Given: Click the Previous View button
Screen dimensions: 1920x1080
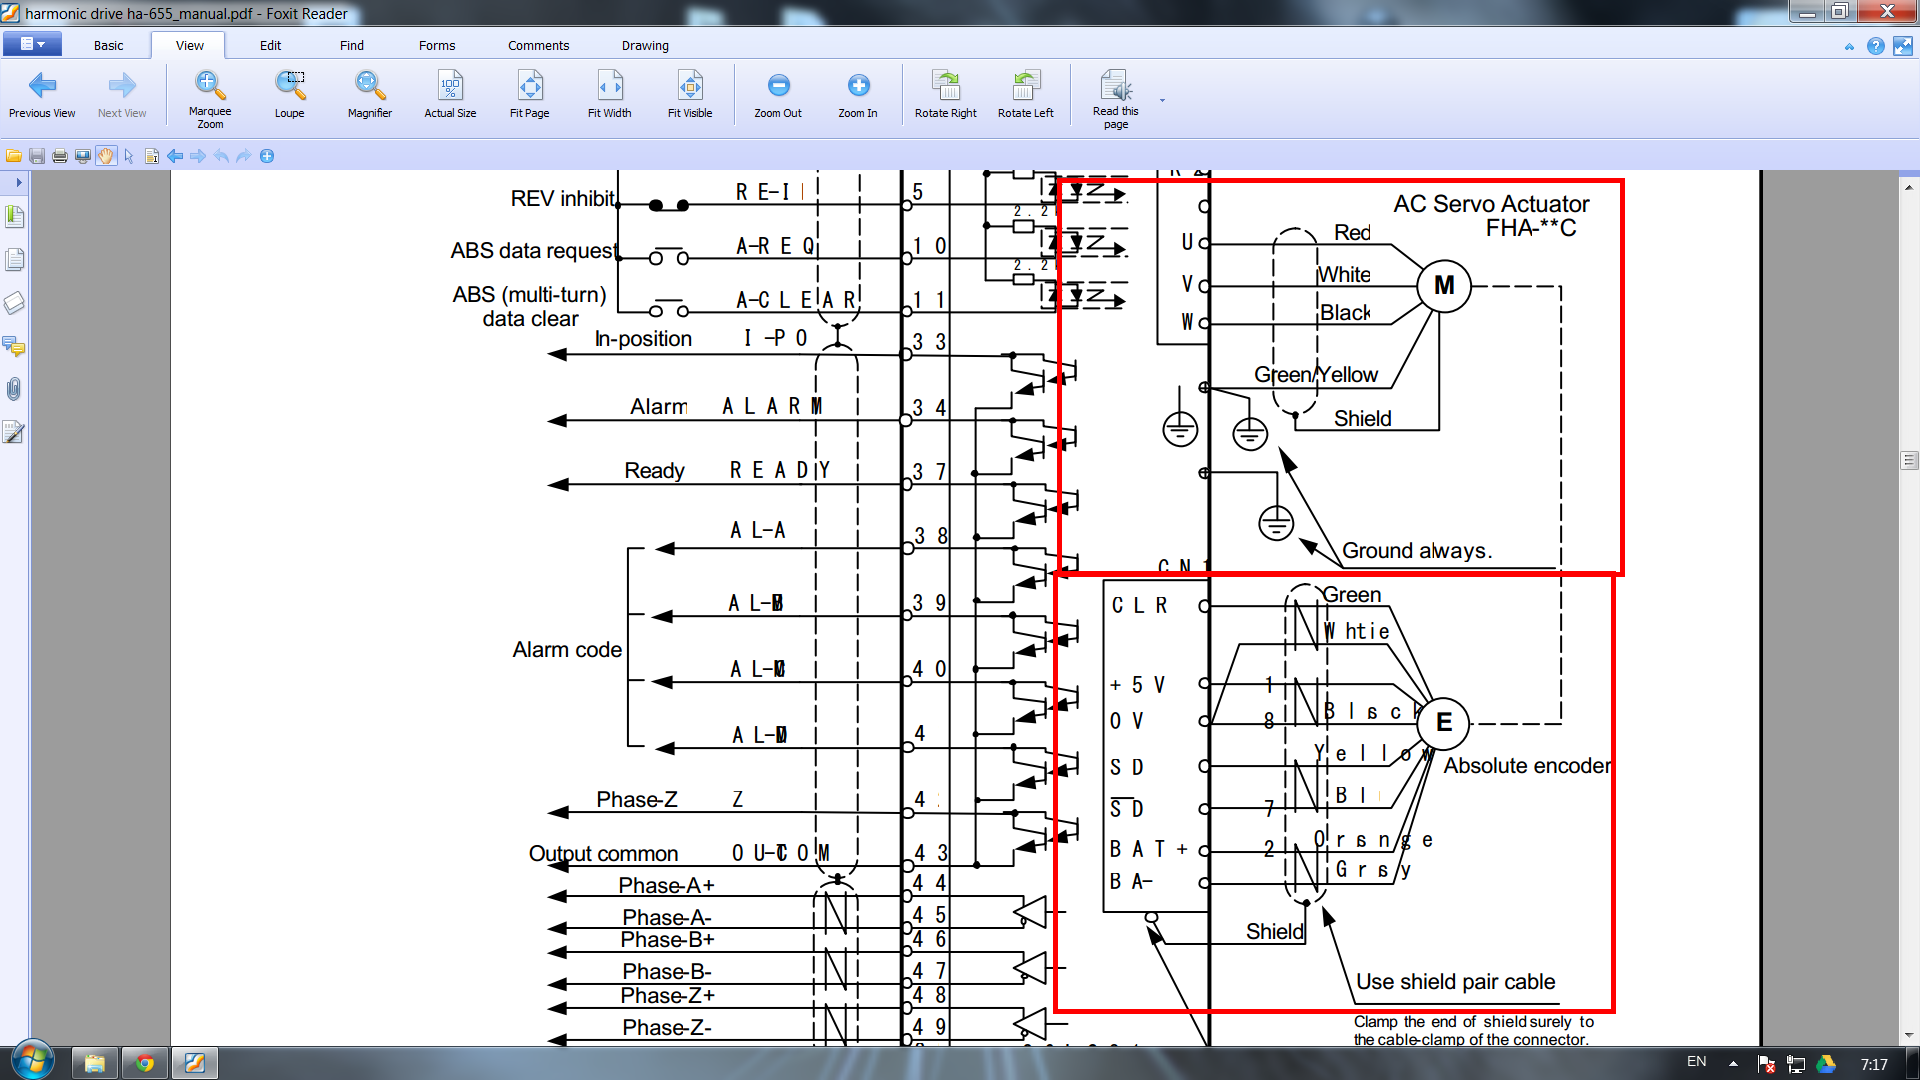Looking at the screenshot, I should point(42,97).
